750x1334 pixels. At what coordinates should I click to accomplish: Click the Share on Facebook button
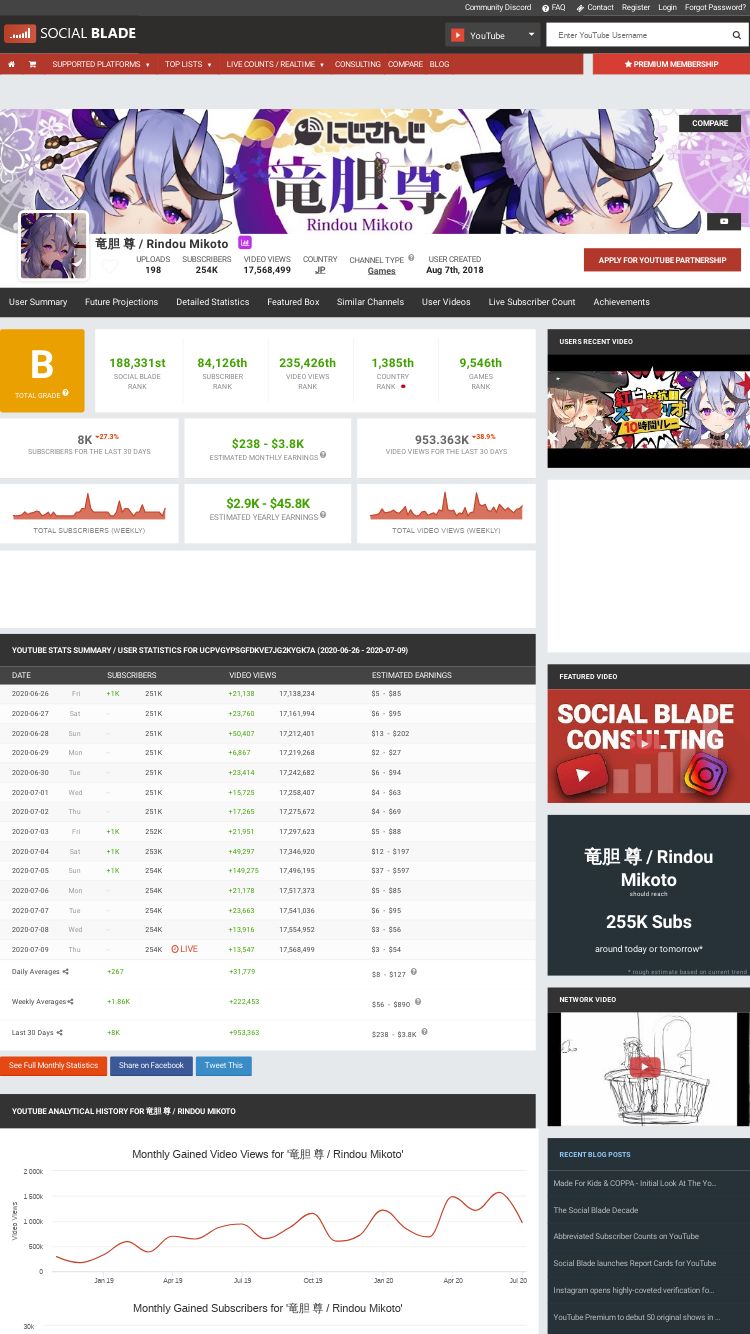tap(151, 1066)
